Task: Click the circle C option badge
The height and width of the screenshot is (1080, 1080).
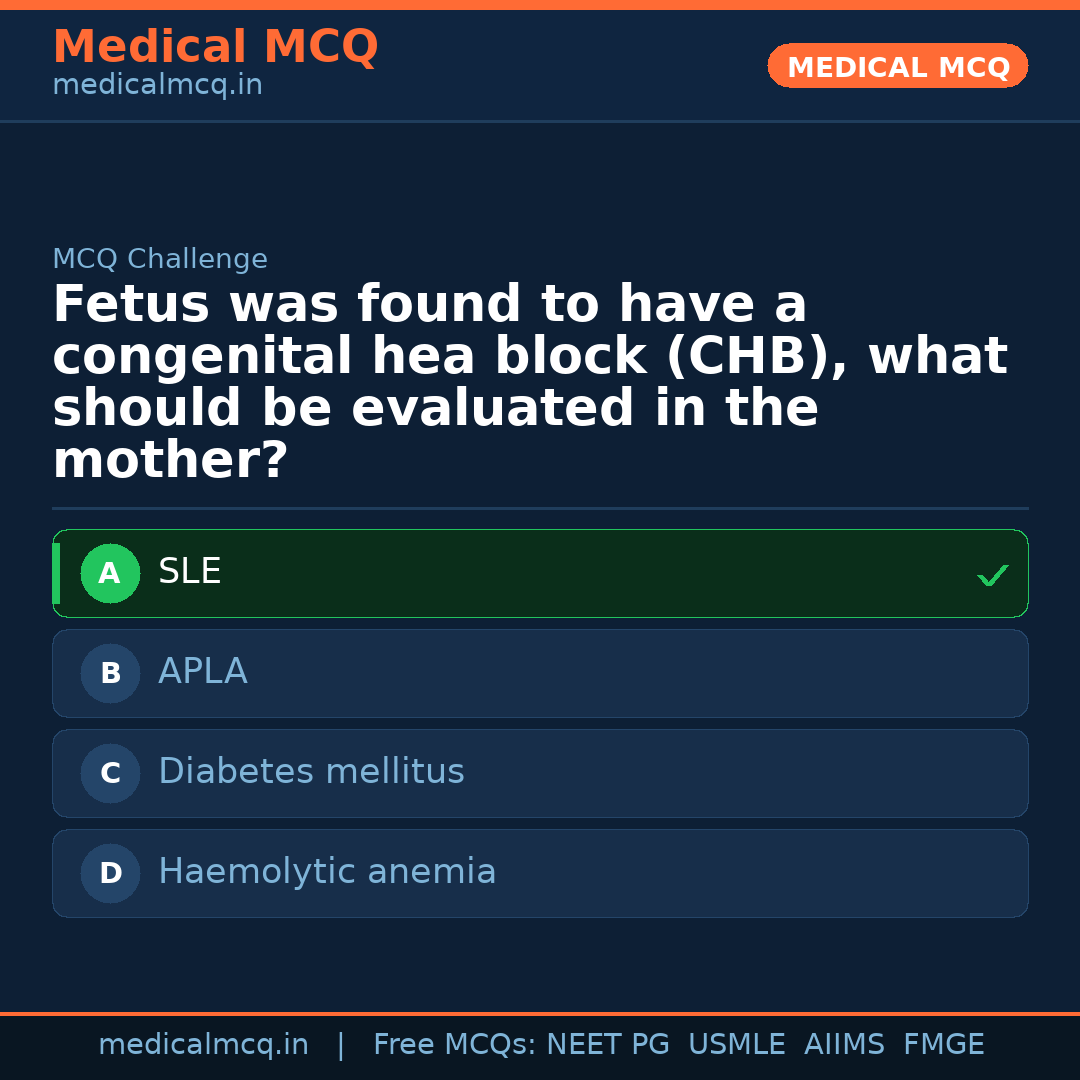Action: click(x=110, y=774)
